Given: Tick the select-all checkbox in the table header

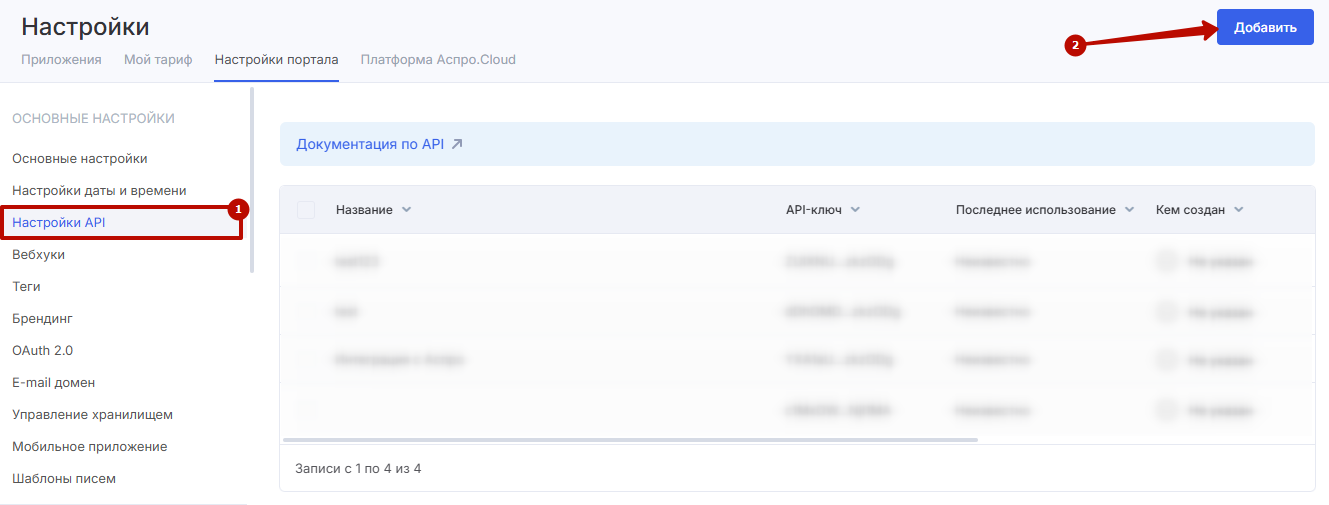Looking at the screenshot, I should [x=306, y=210].
